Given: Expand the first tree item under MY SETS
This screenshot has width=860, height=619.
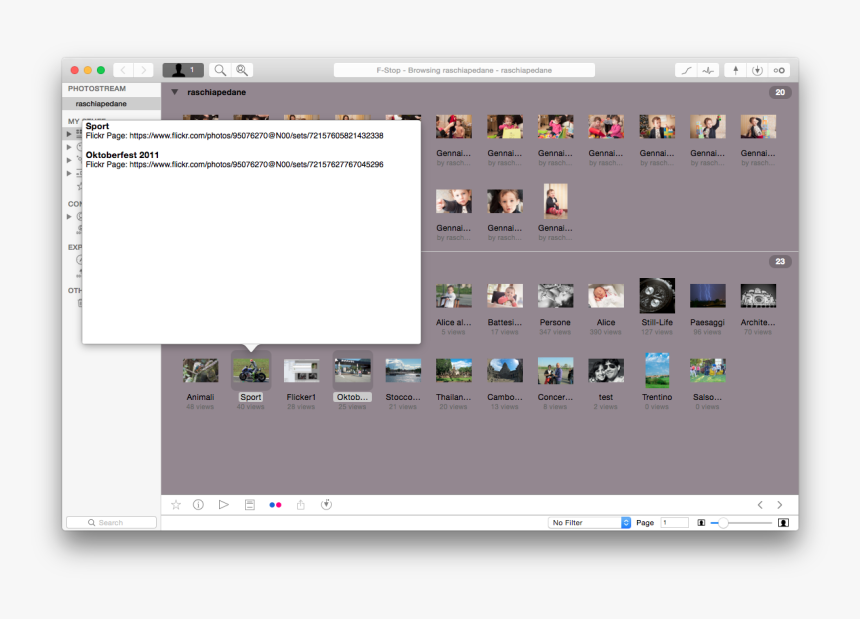Looking at the screenshot, I should tap(71, 133).
